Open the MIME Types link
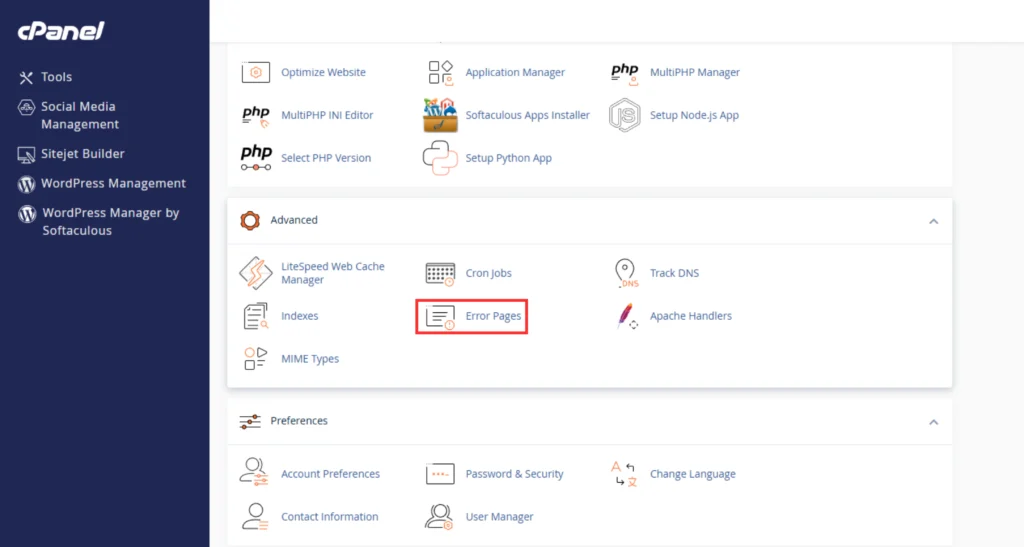 310,359
